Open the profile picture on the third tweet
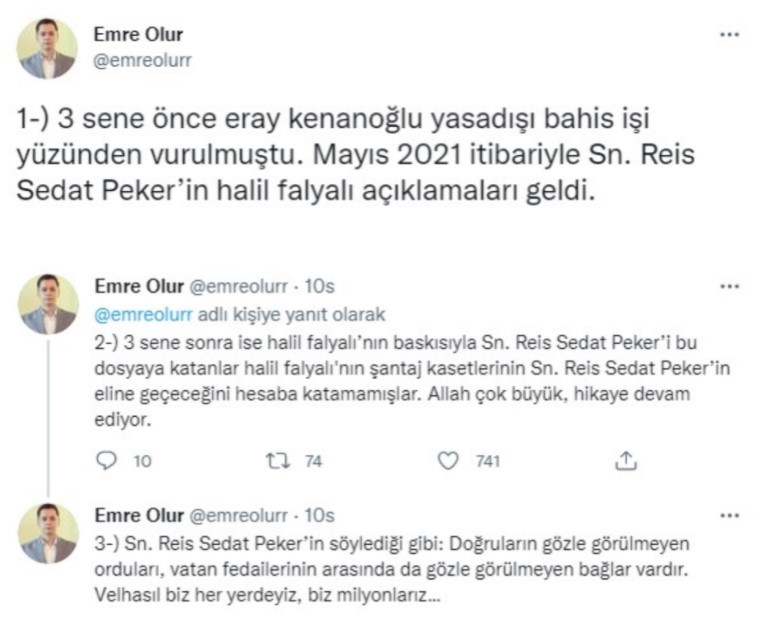This screenshot has height=628, width=760. tap(48, 533)
